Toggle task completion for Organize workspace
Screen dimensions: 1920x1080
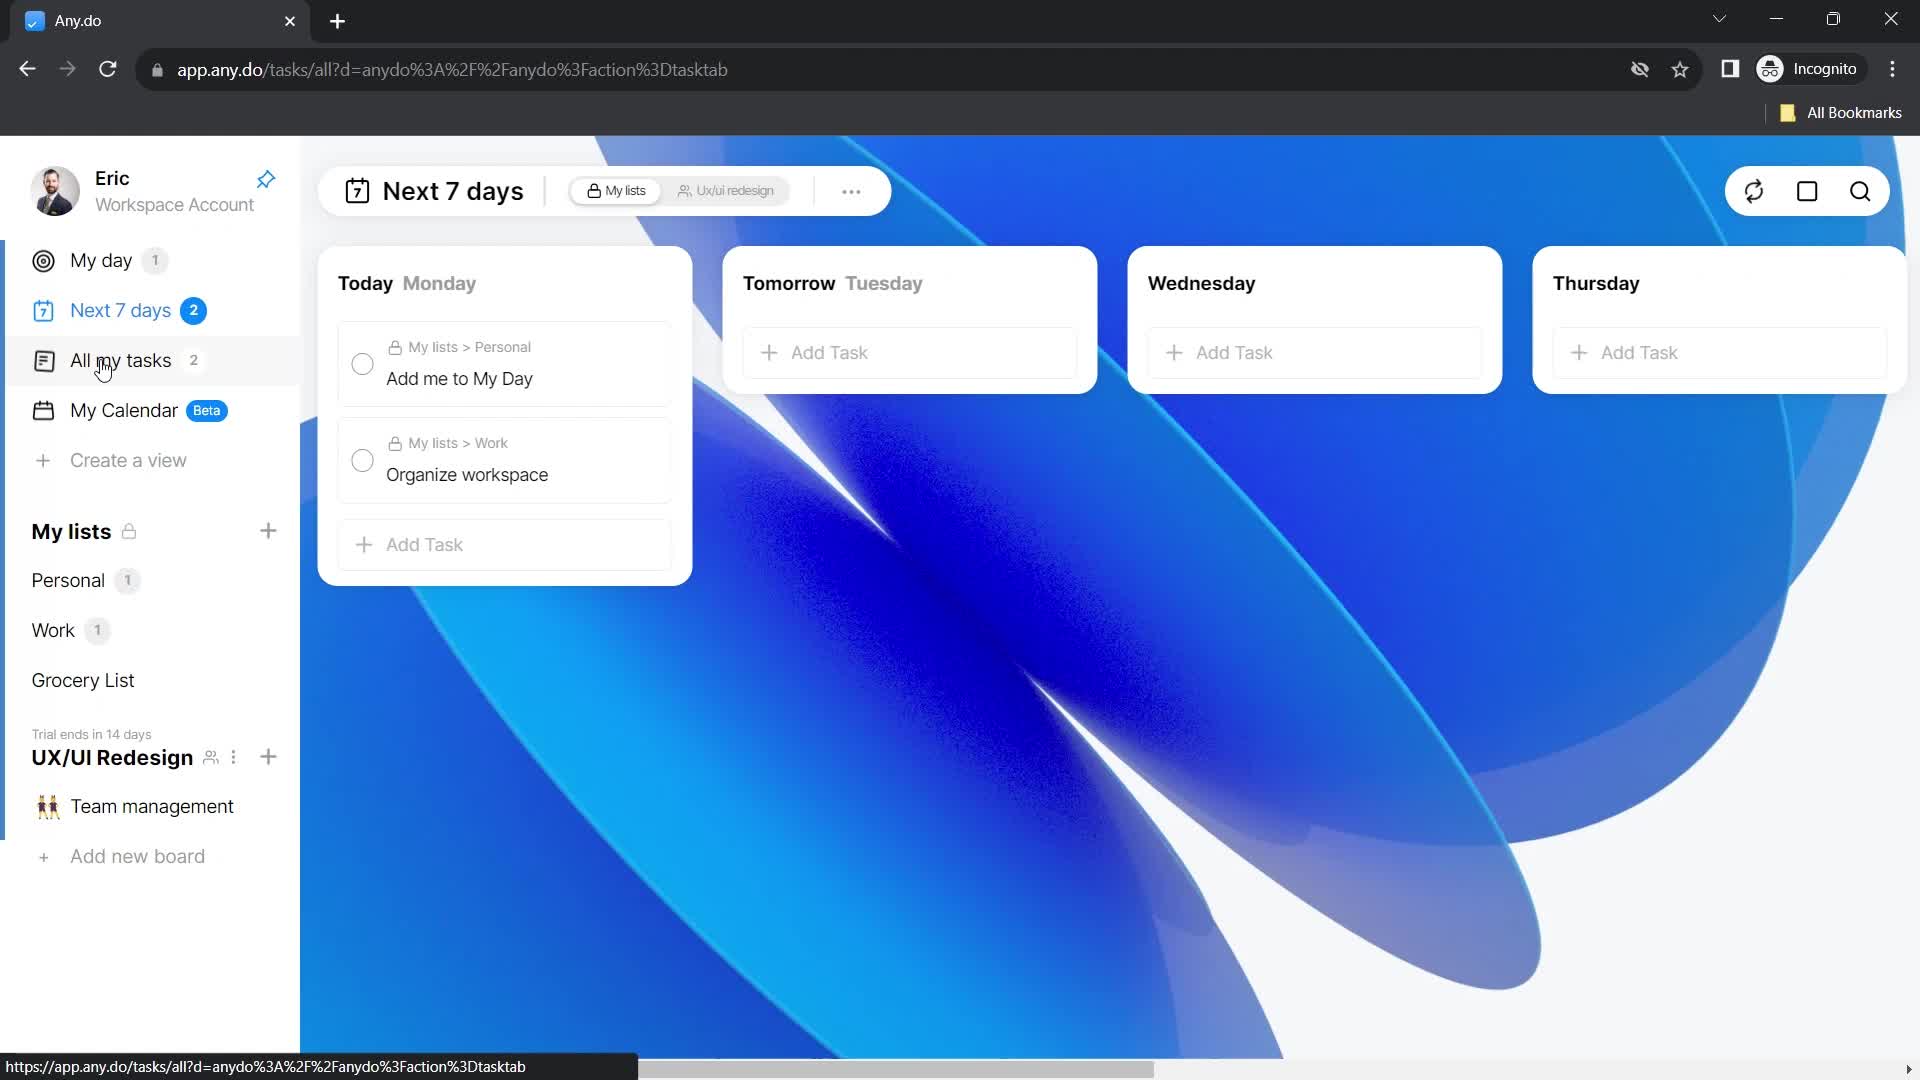point(363,459)
